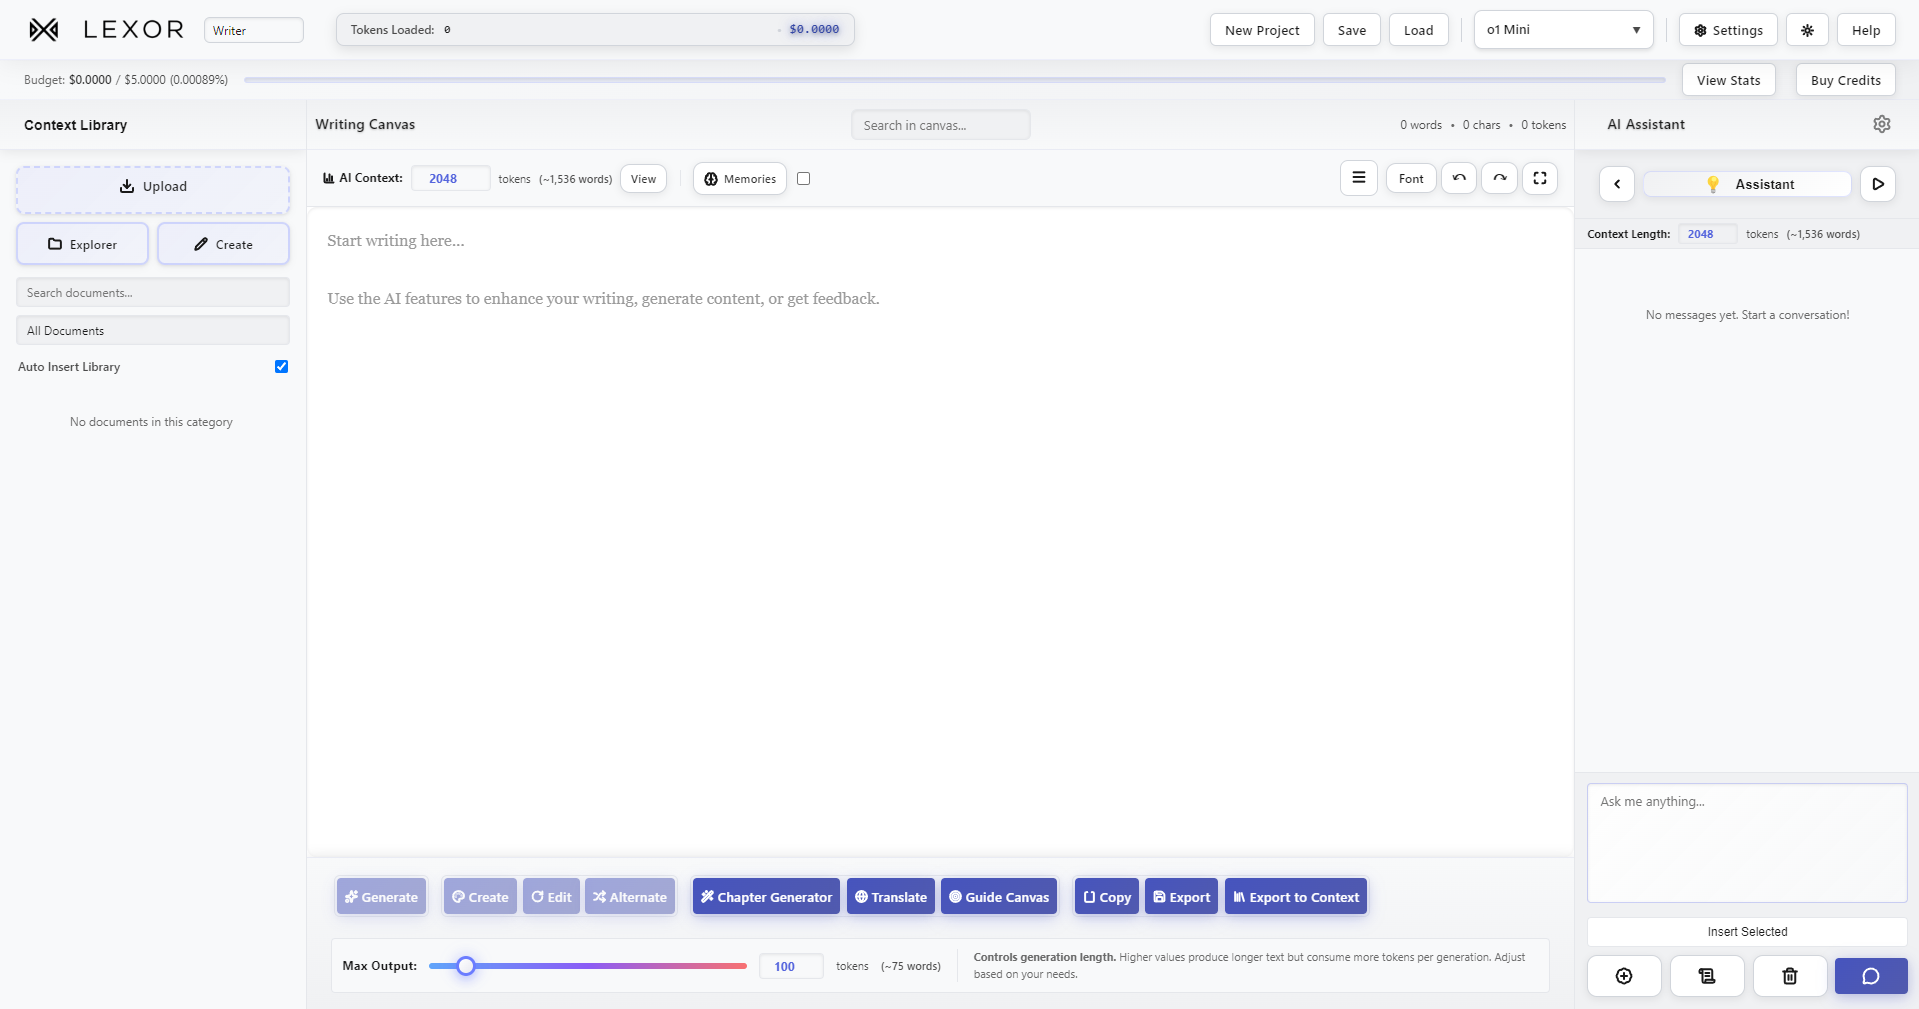The height and width of the screenshot is (1009, 1919).
Task: Click the Ask me anything input field
Action: 1745,843
